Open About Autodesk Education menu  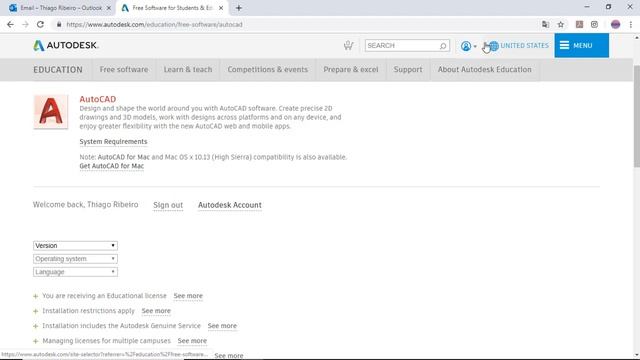pos(484,69)
